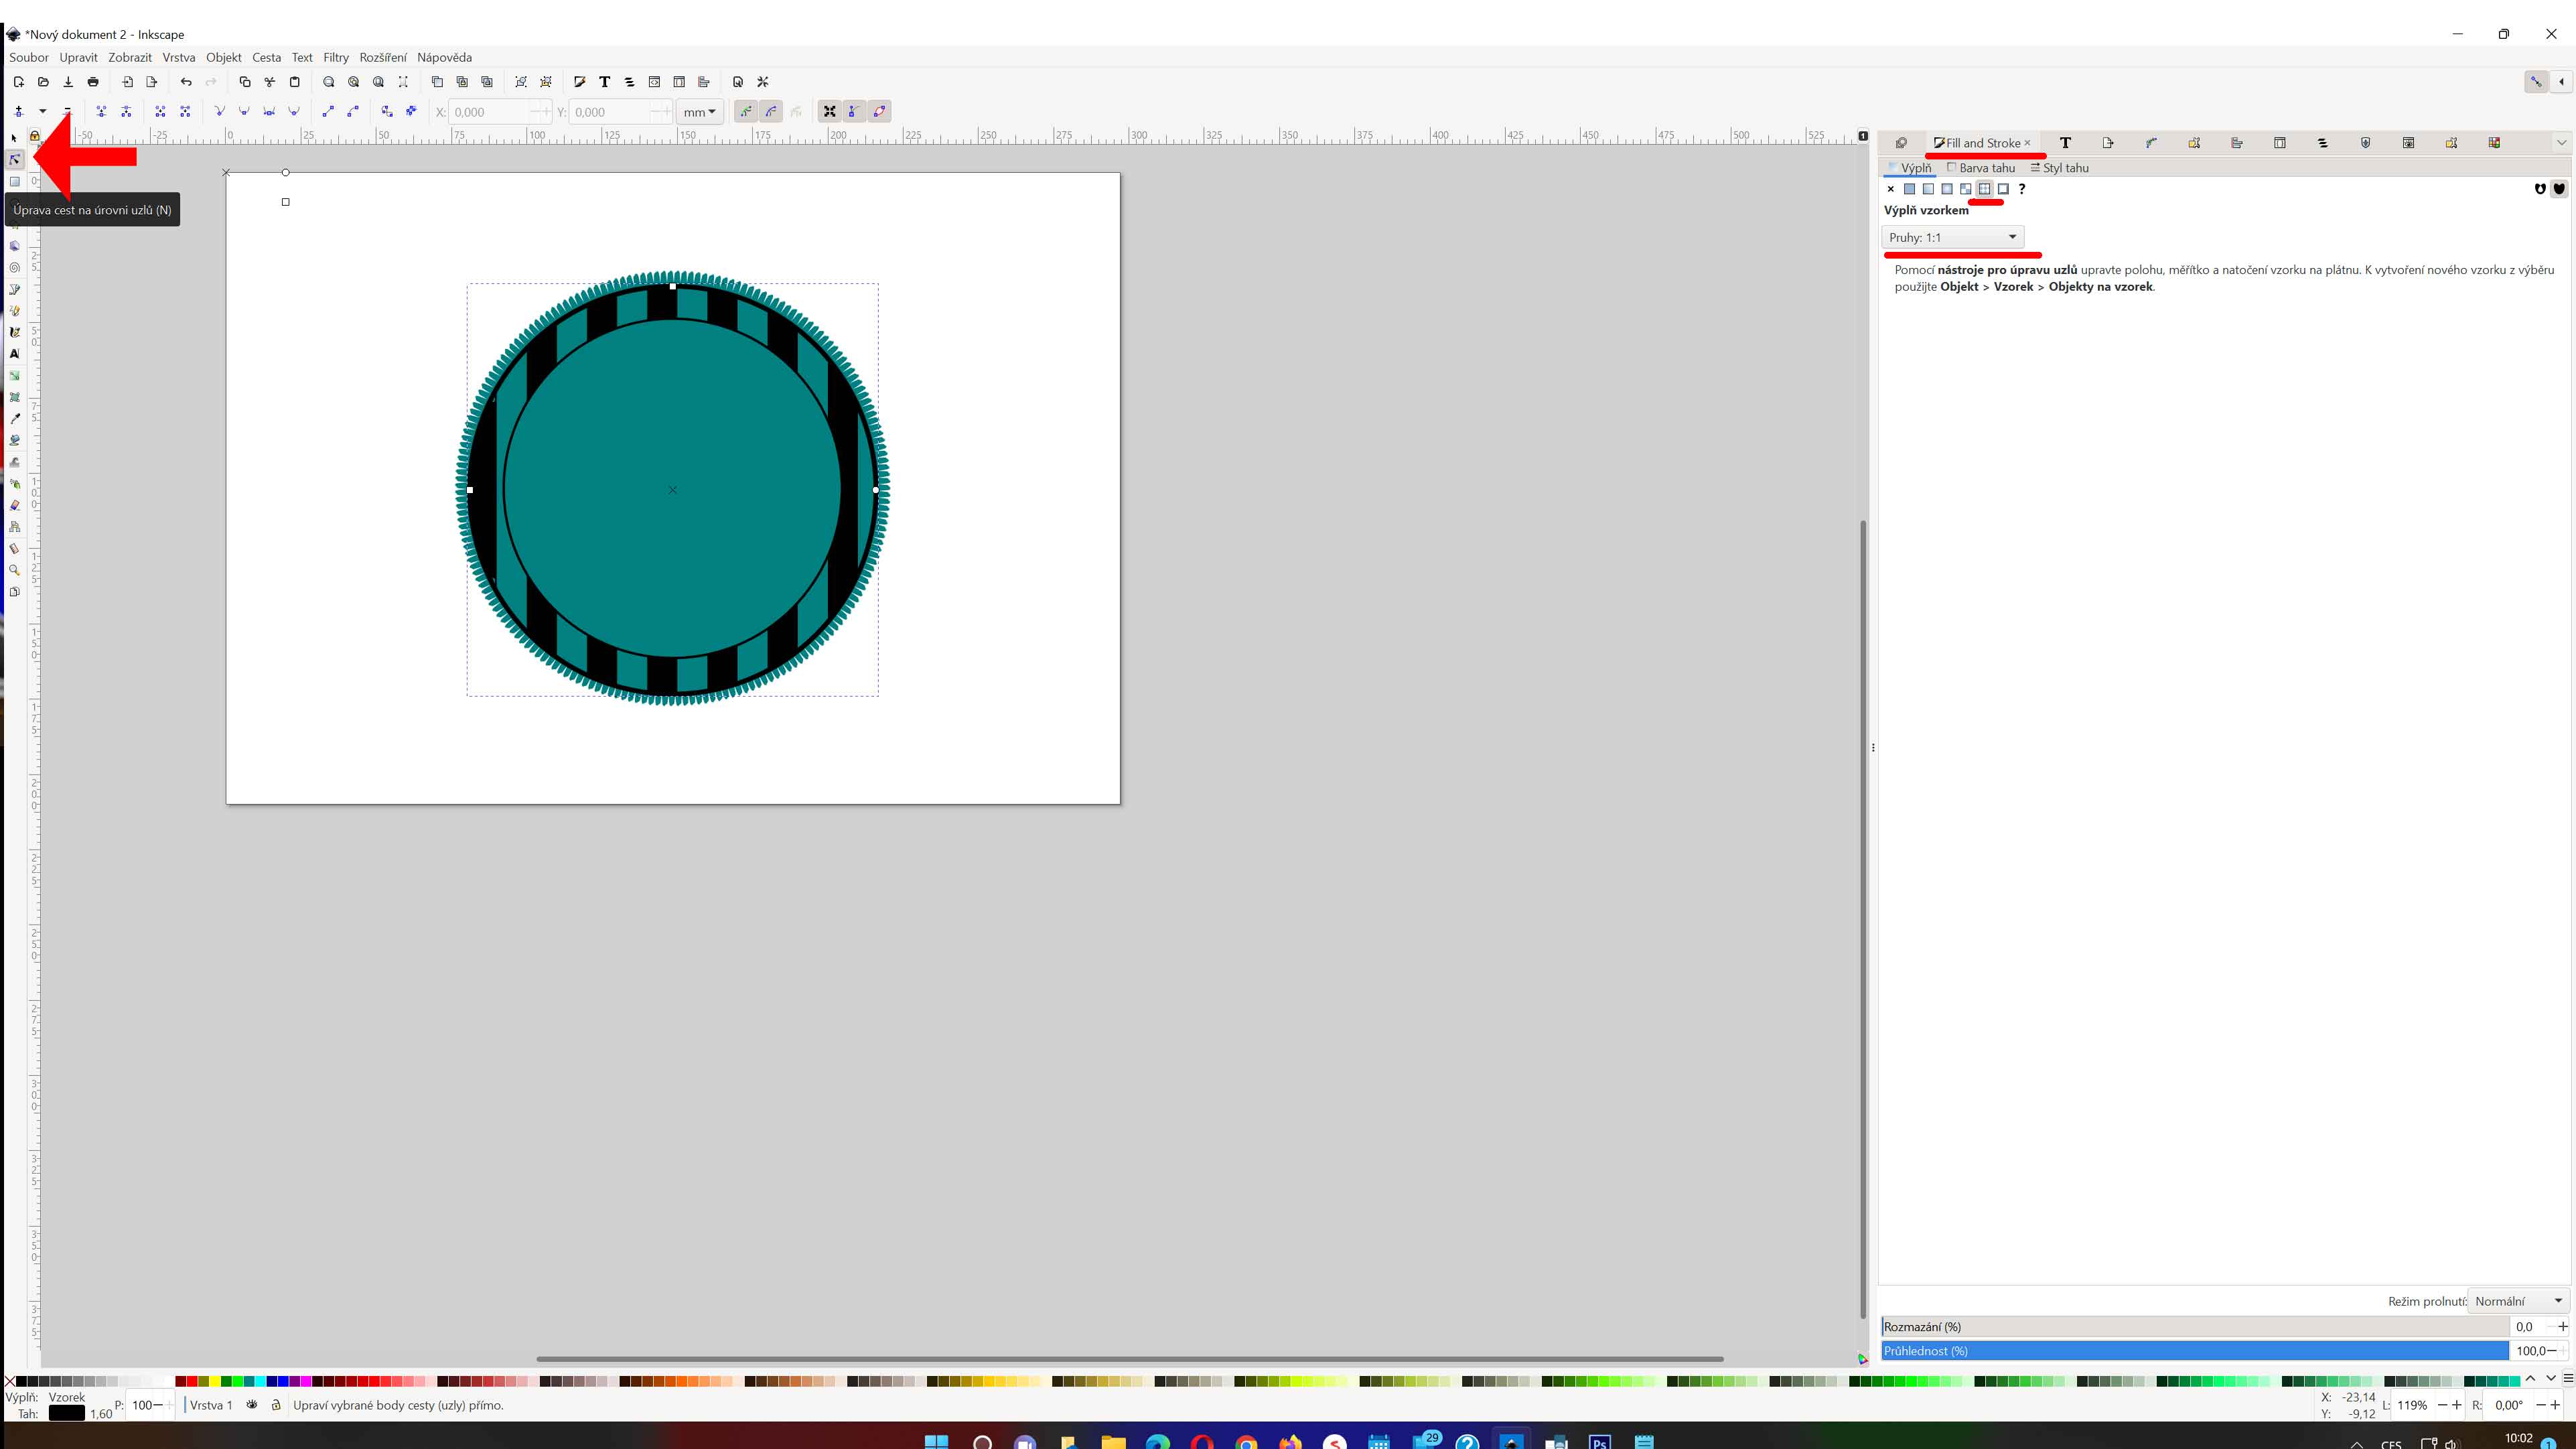Viewport: 2576px width, 1449px height.
Task: Click the Průhlednost opacity slider
Action: 2194,1351
